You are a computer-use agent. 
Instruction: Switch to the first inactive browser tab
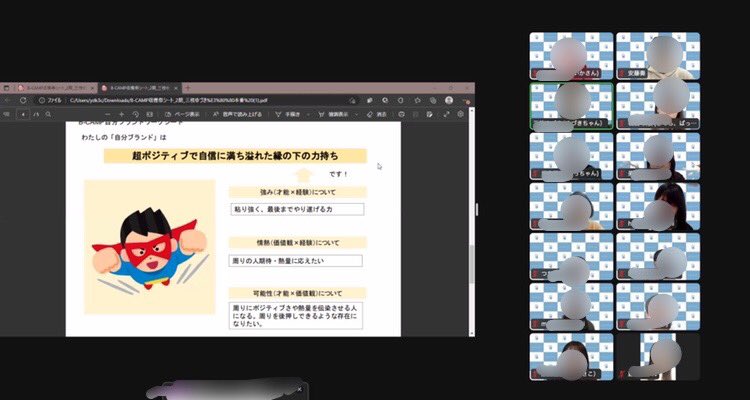point(55,88)
